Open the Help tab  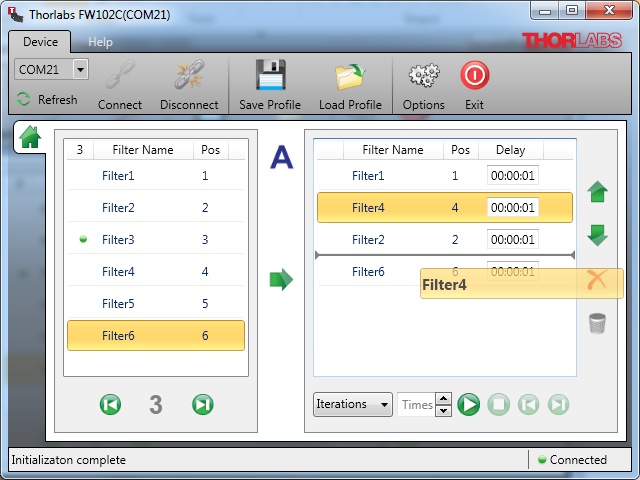100,42
